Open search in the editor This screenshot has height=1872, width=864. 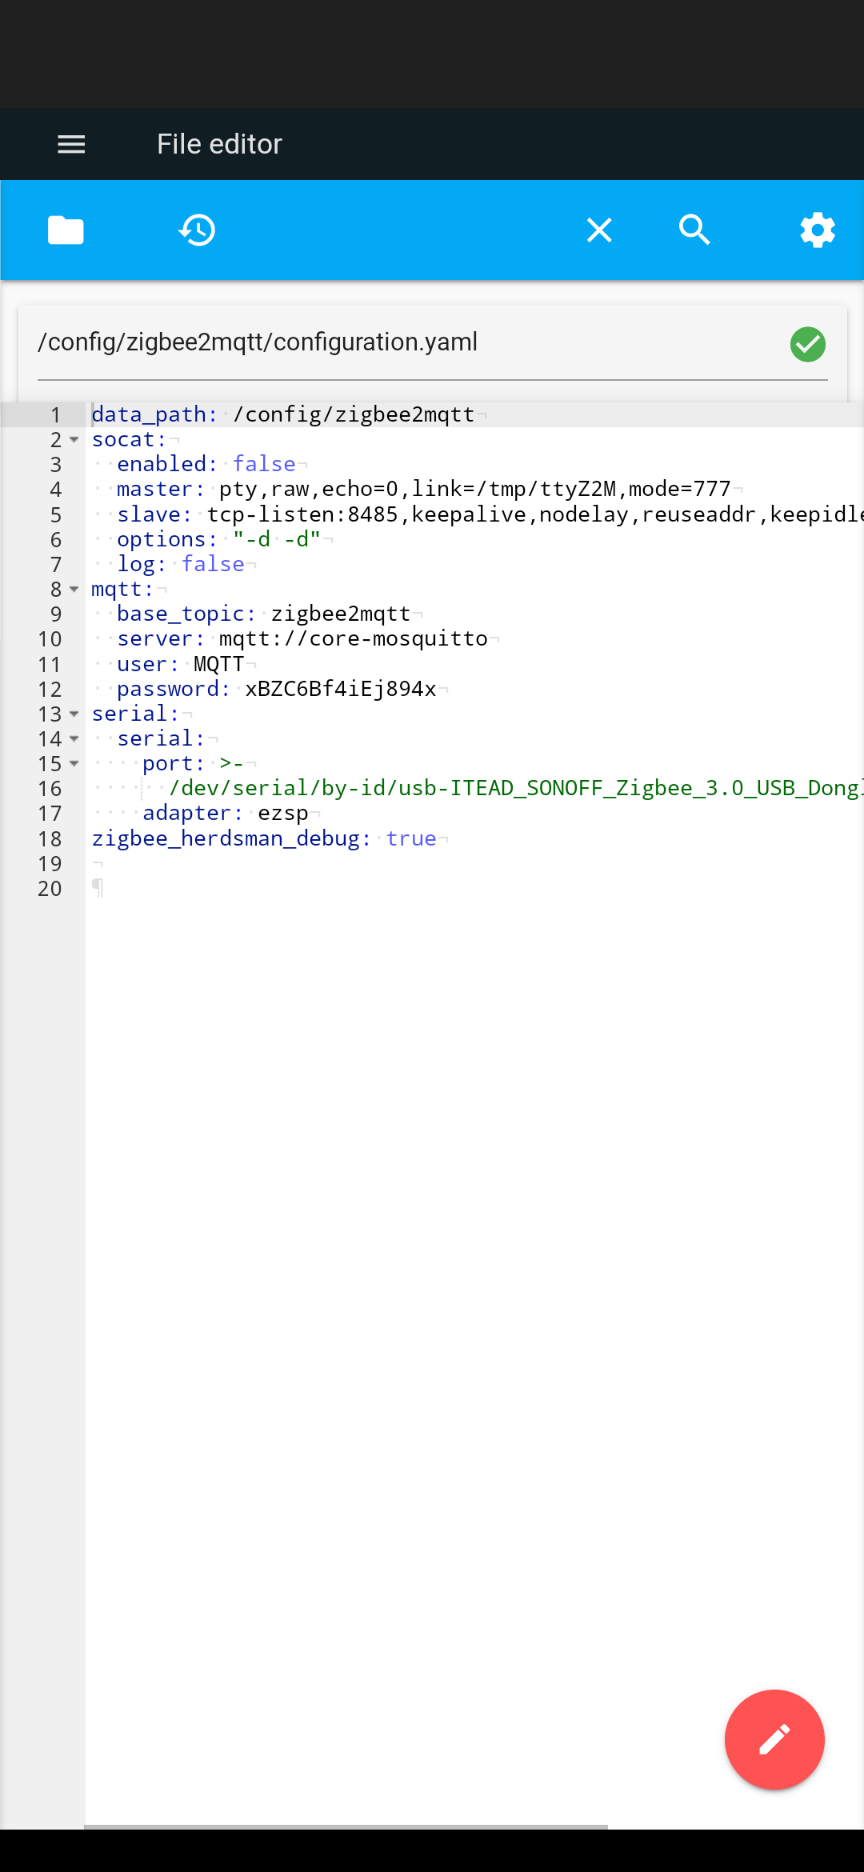coord(694,230)
